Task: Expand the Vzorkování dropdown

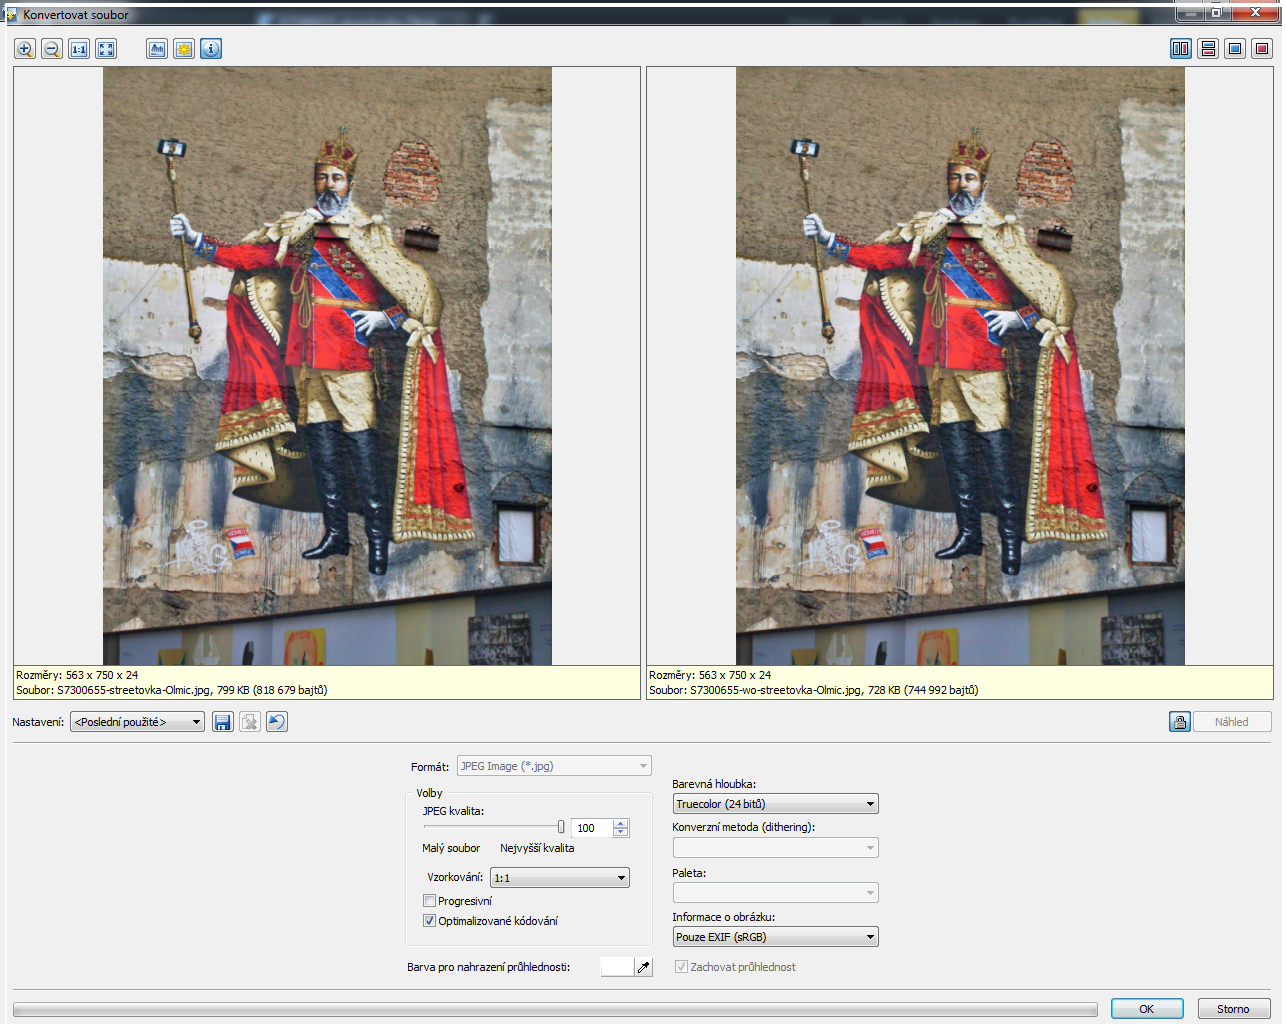Action: click(x=559, y=878)
